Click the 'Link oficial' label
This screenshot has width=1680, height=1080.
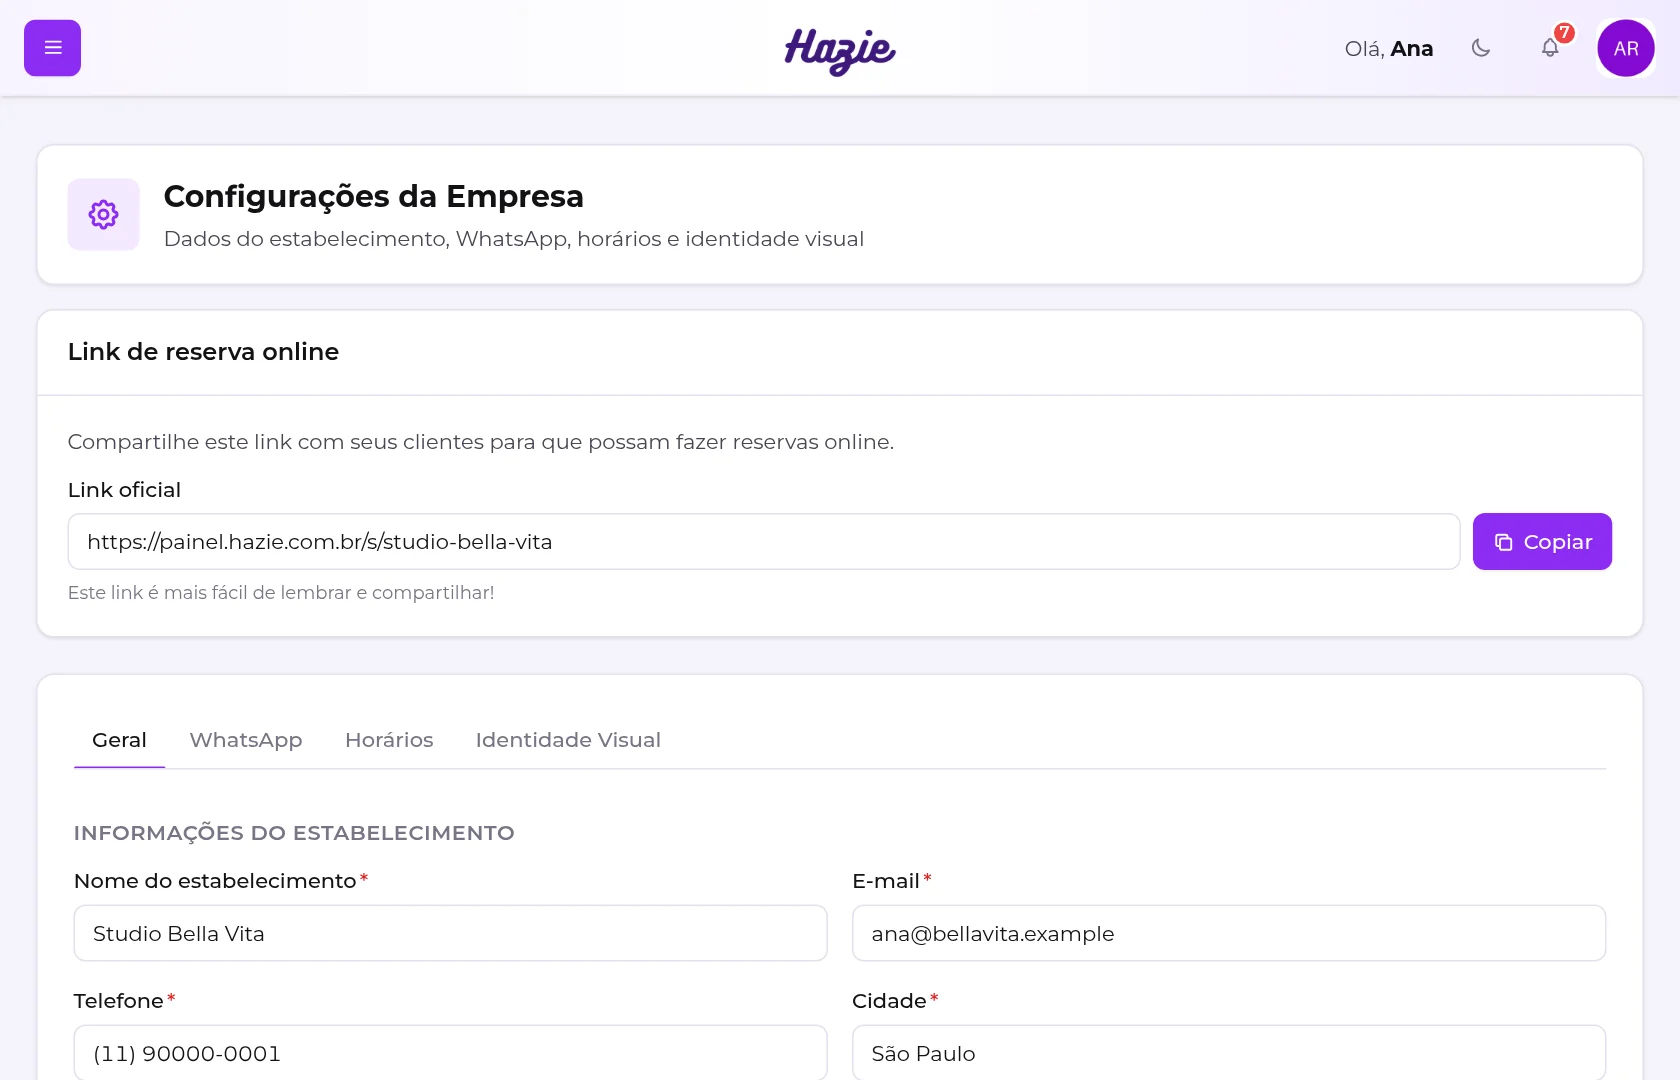pyautogui.click(x=125, y=490)
